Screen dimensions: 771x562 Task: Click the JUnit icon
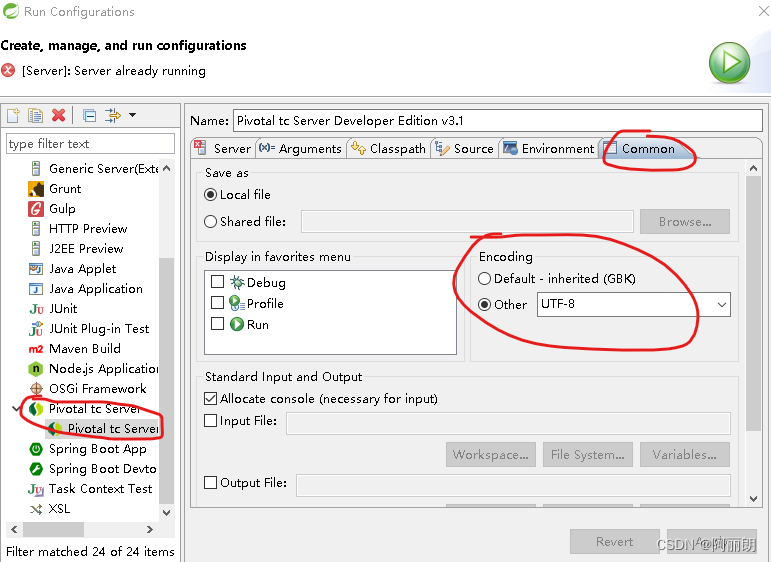(36, 309)
